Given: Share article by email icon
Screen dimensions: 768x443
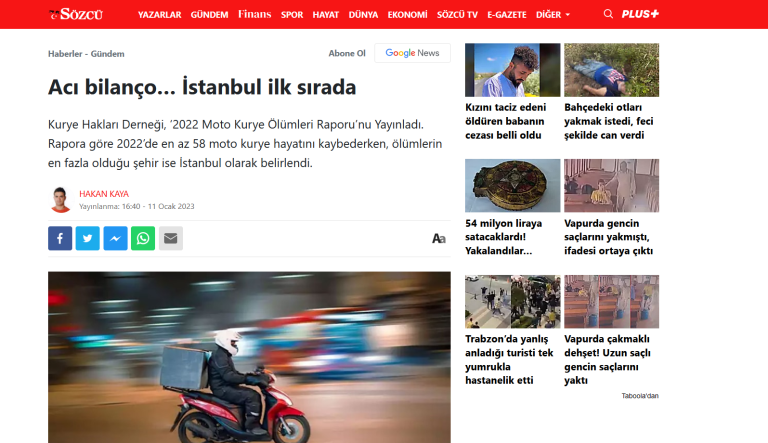Looking at the screenshot, I should [170, 238].
